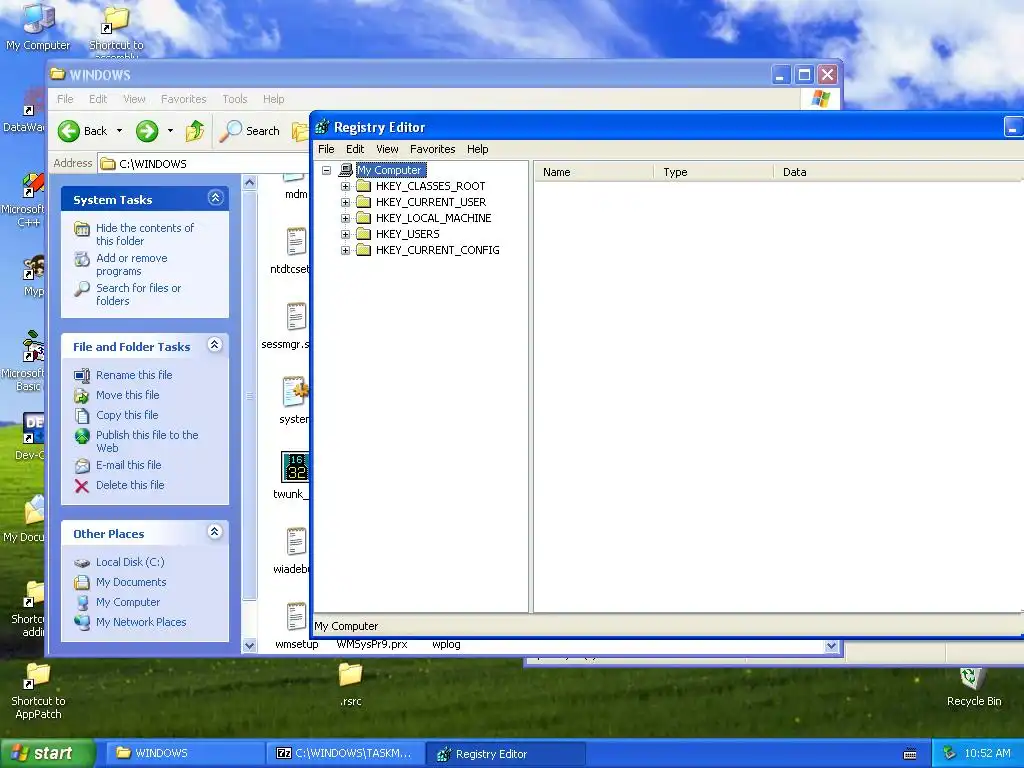1024x768 pixels.
Task: Open My Computer in Other Places
Action: 127,602
